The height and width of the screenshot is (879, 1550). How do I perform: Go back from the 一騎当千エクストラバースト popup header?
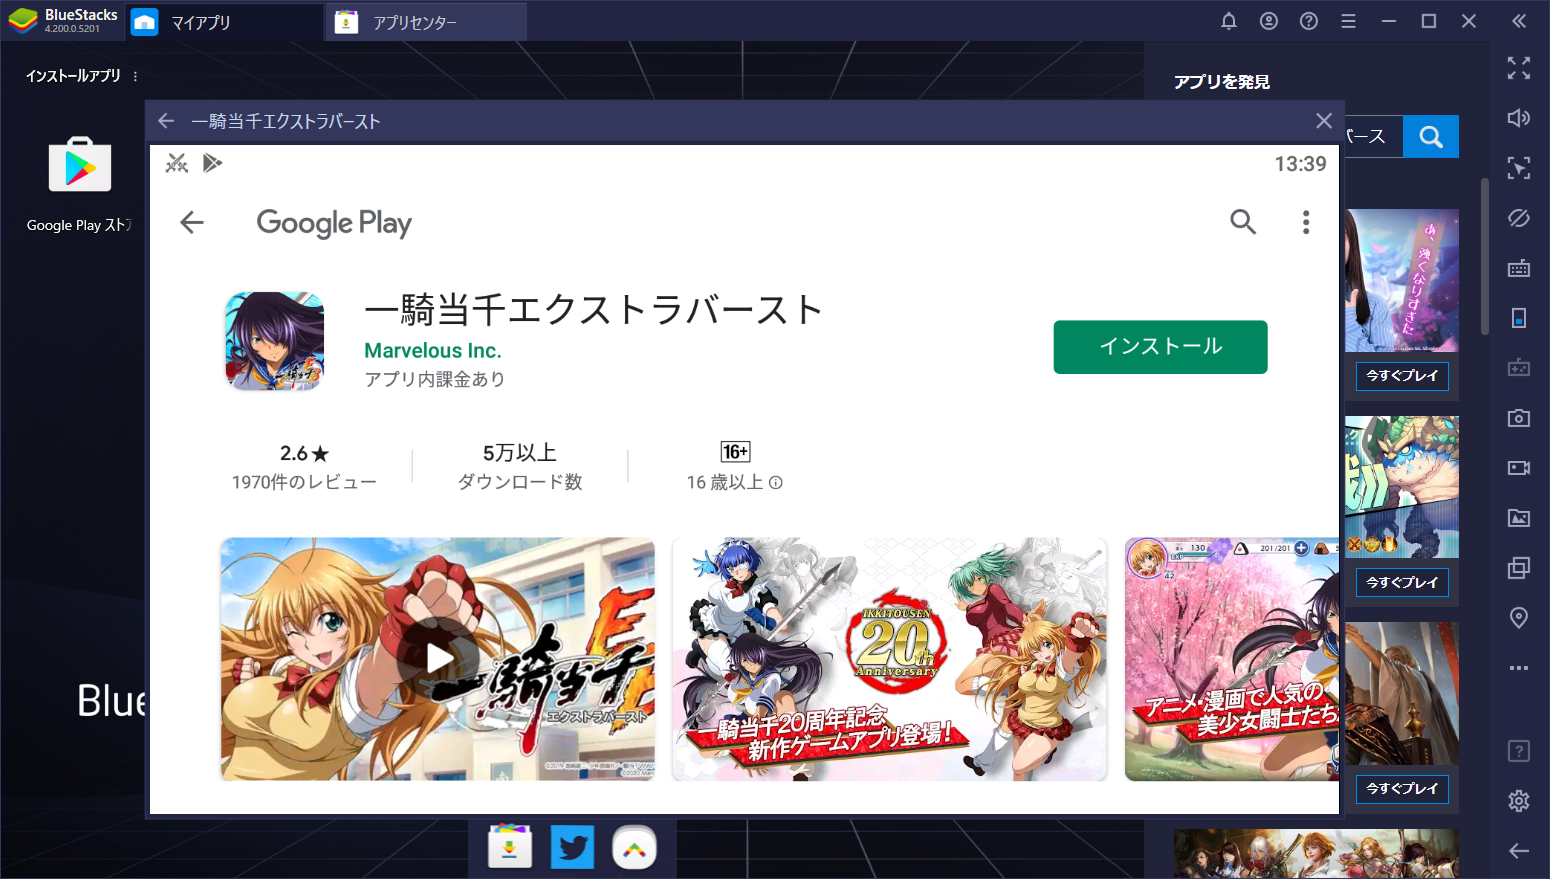click(167, 121)
